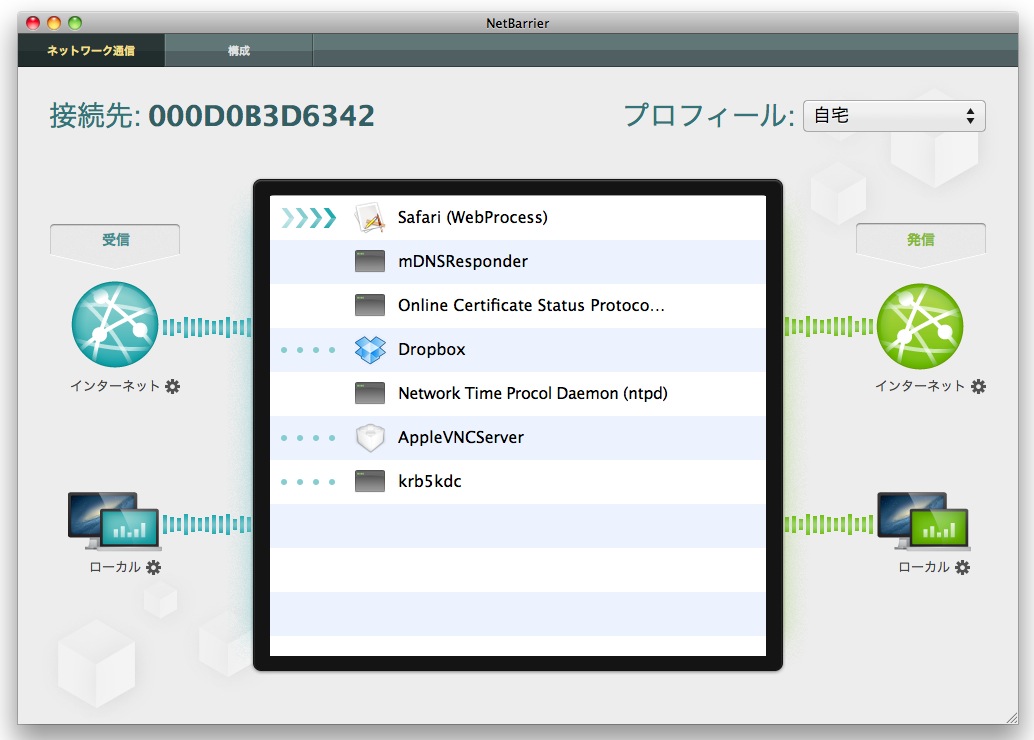Click the outgoing インターネット label
The width and height of the screenshot is (1034, 740).
[x=921, y=386]
